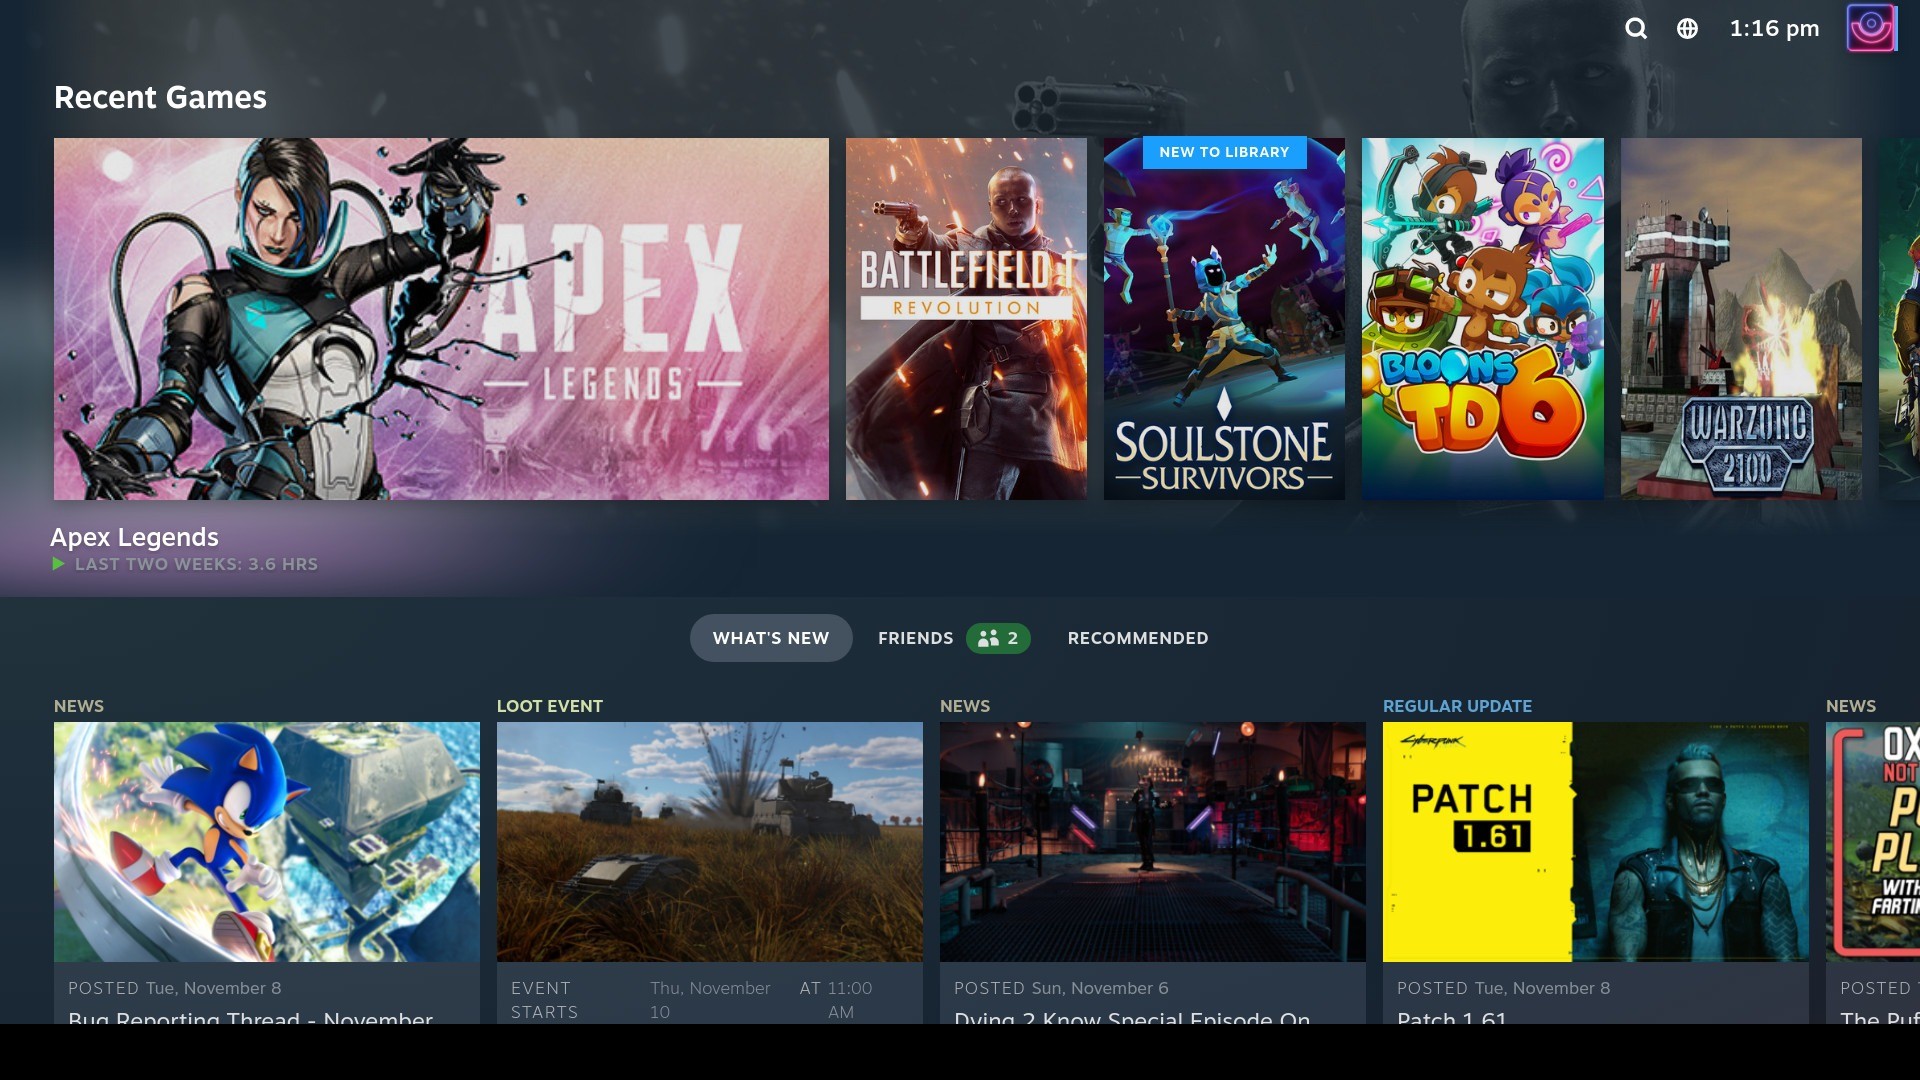Select the Bloons TD 6 game cover
1920x1080 pixels.
[x=1482, y=319]
